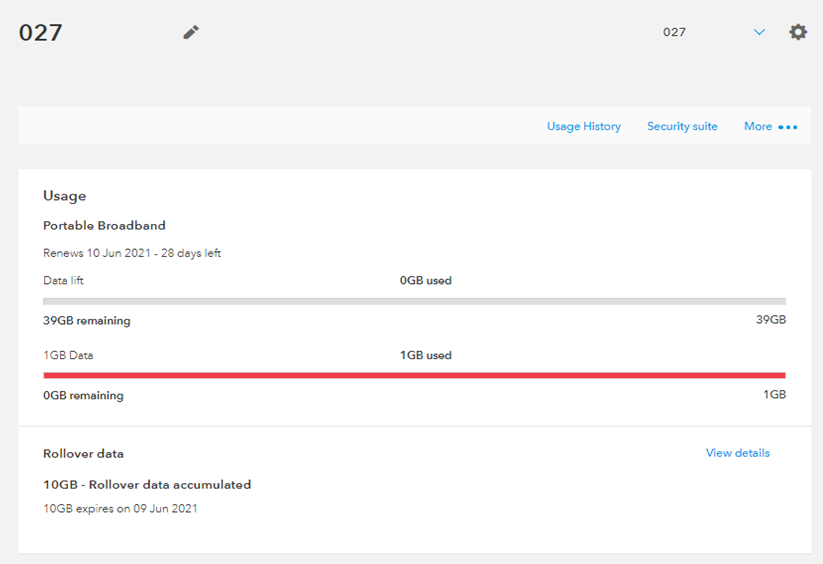Click the 027 label in the account selector

674,32
